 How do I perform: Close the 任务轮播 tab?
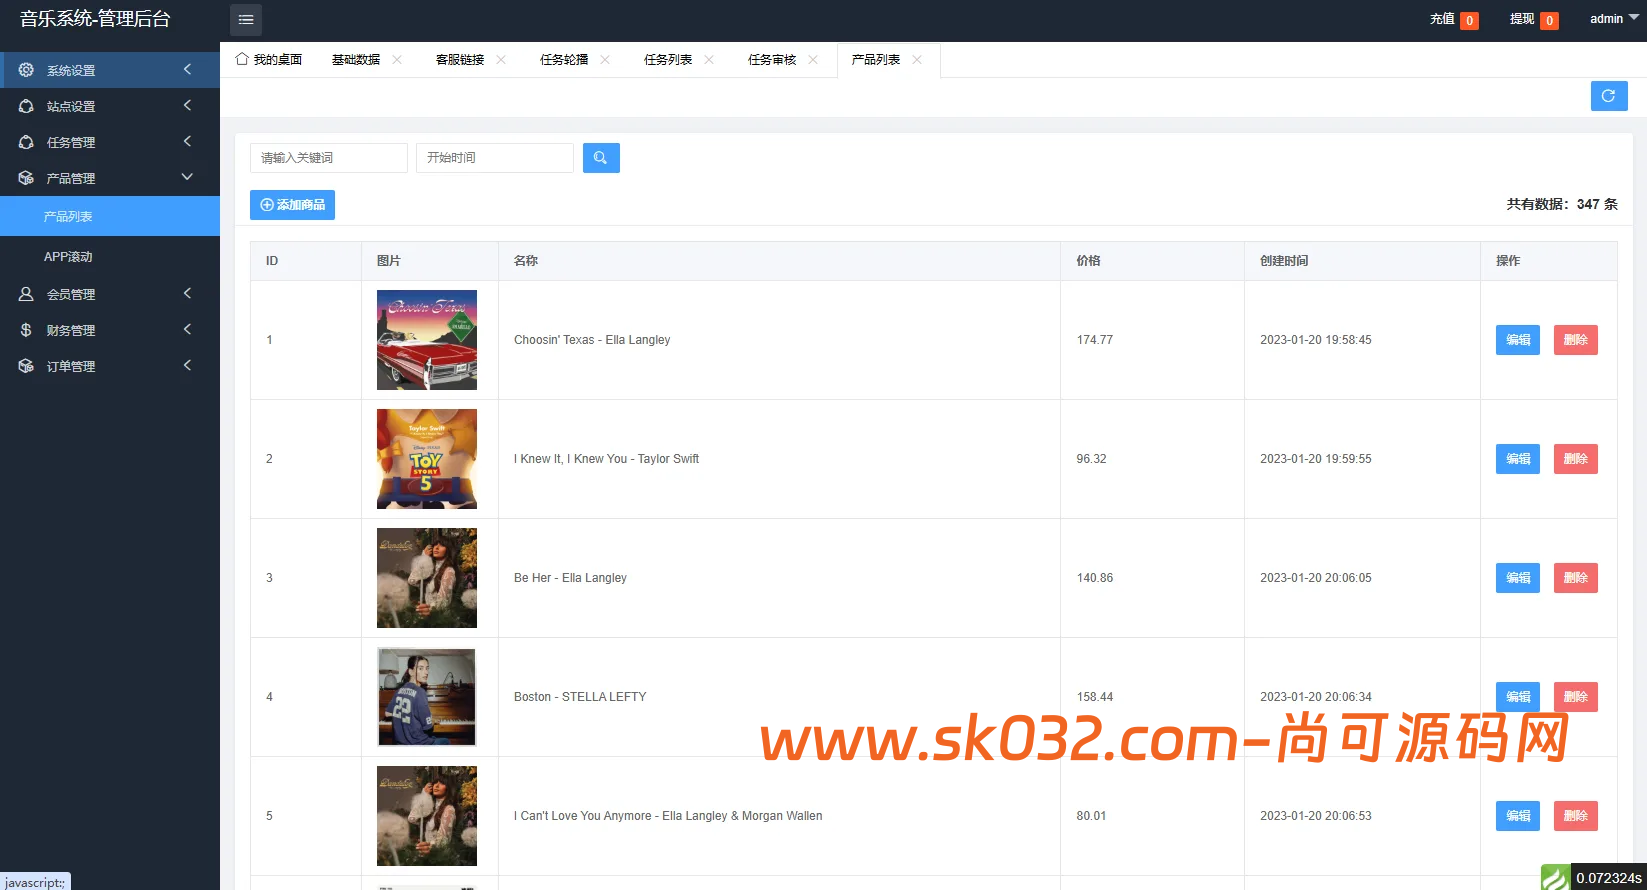(605, 60)
